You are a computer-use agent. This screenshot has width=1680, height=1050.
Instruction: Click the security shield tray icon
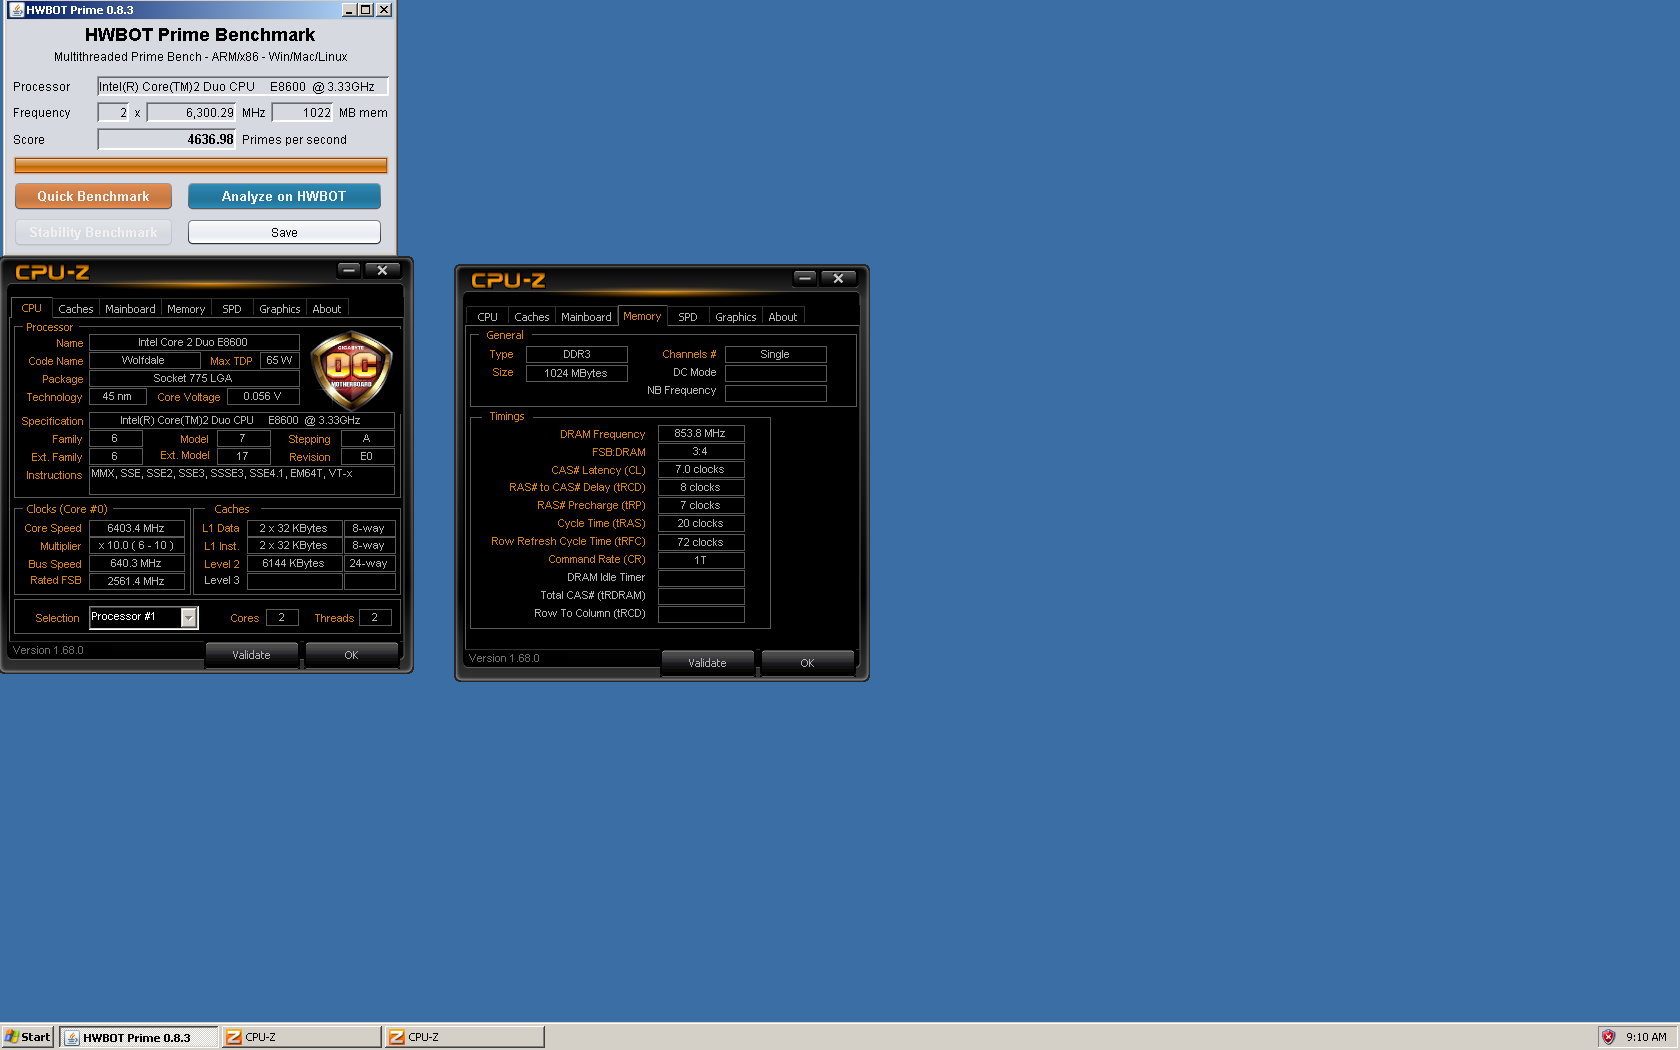click(1608, 1037)
